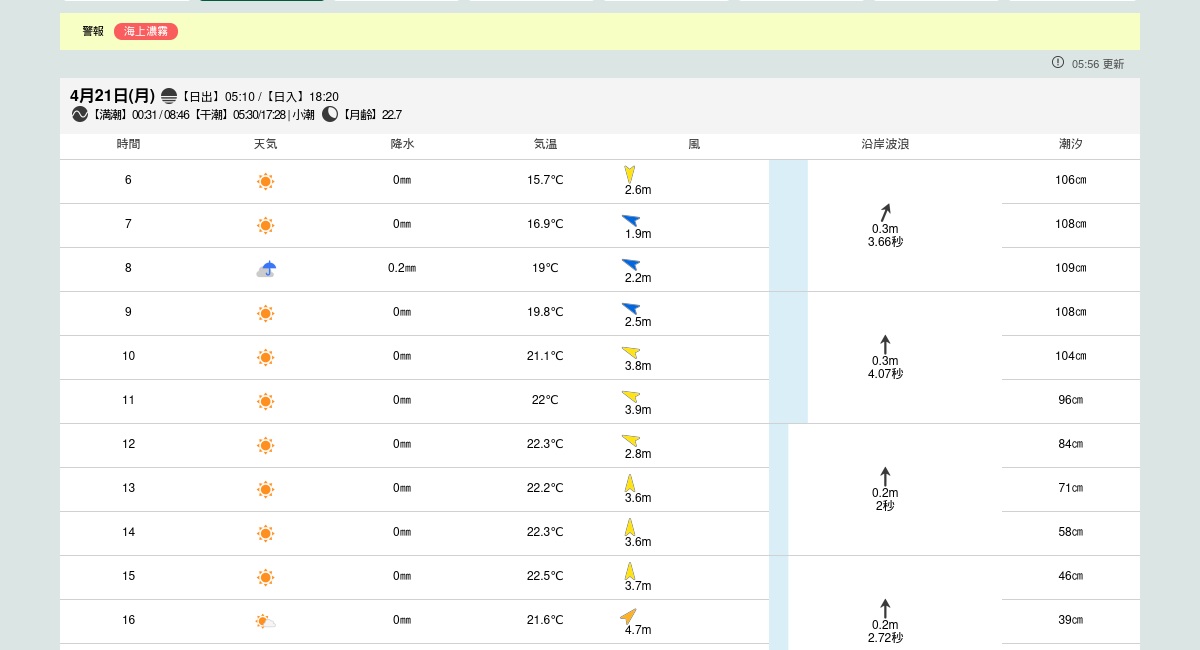Click the rain umbrella icon at hour 8
Viewport: 1200px width, 650px height.
266,269
